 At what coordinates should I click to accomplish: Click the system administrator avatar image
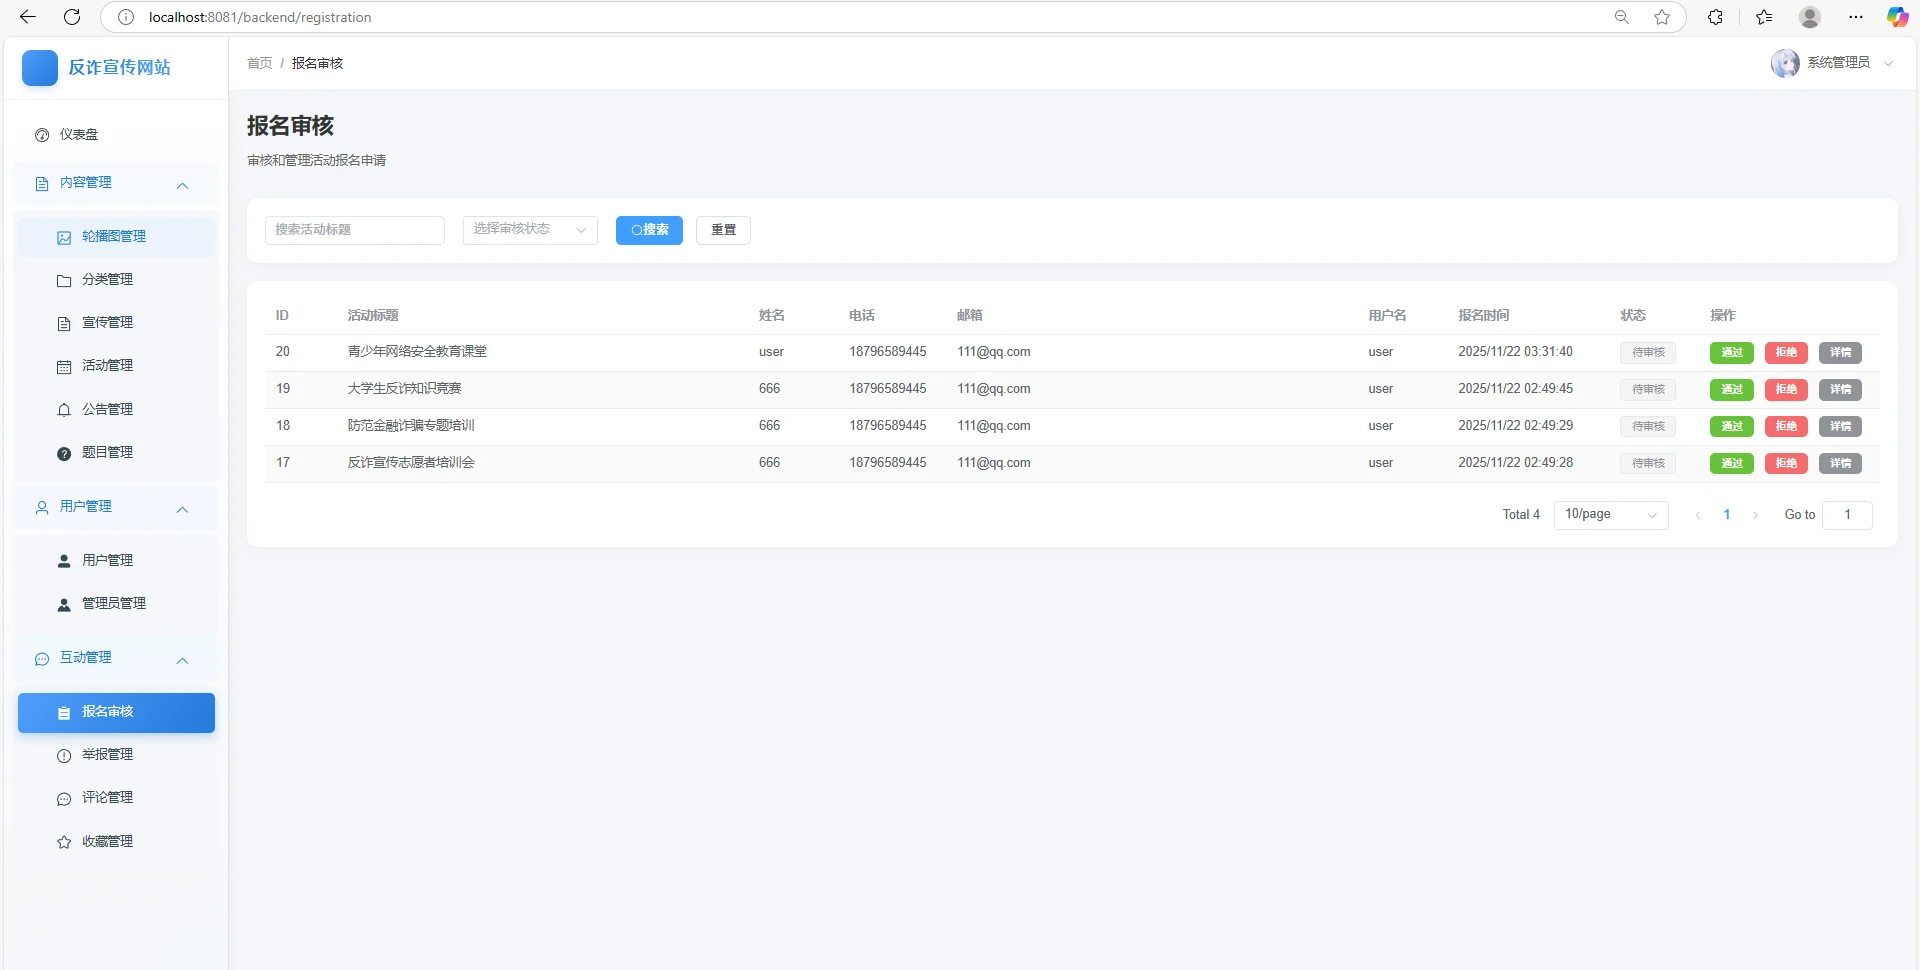coord(1785,63)
